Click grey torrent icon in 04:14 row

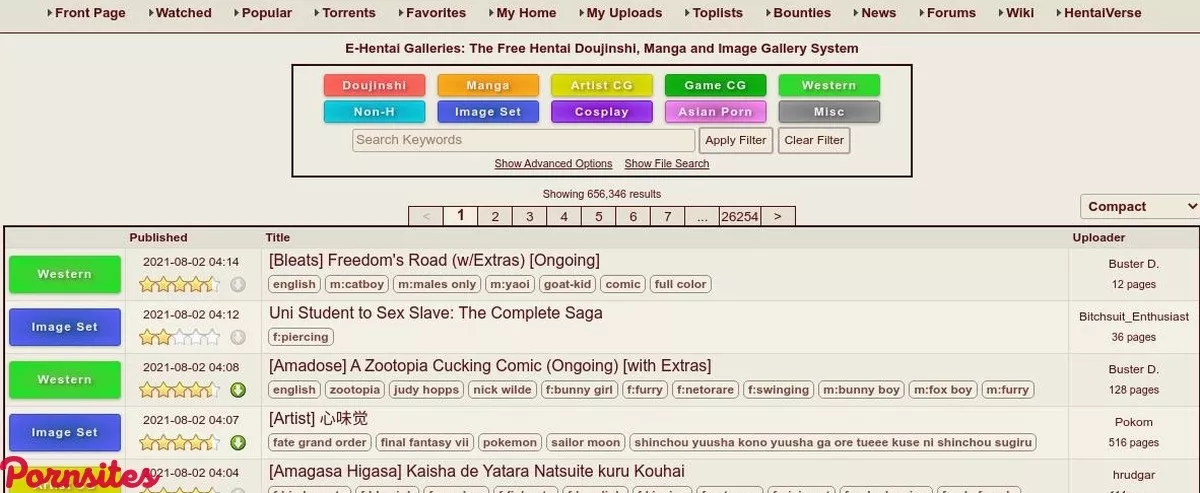[237, 284]
